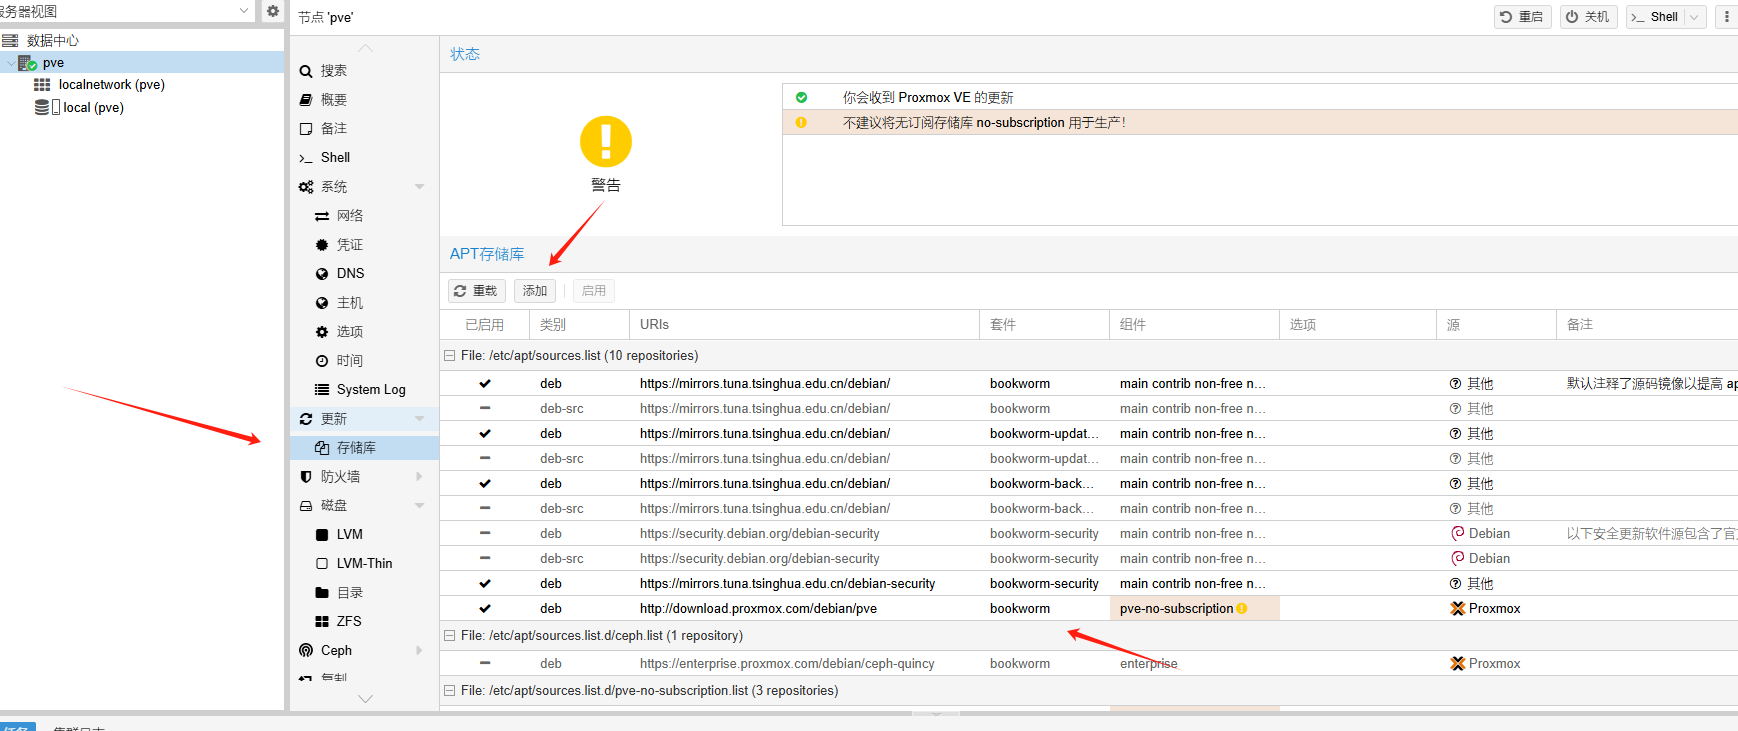Select the tsinghua debian-security row checkmark

[485, 584]
